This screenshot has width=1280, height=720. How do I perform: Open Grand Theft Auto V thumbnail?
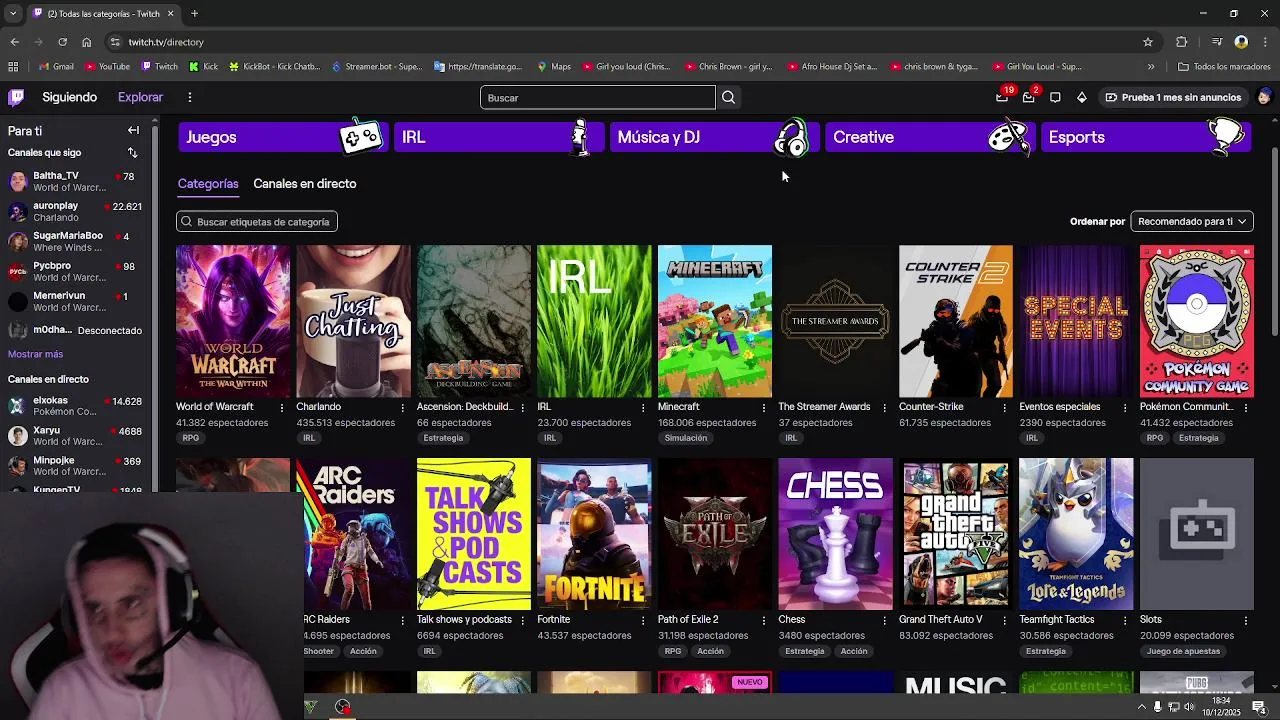point(955,534)
